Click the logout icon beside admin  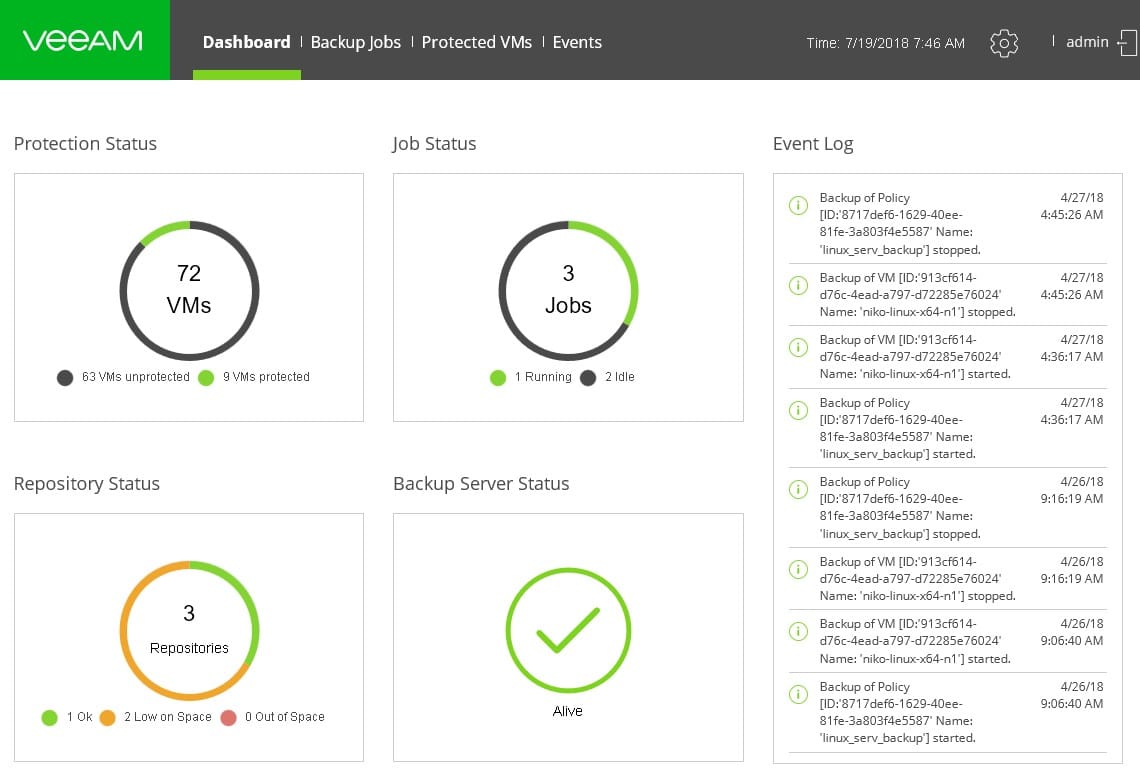1128,43
